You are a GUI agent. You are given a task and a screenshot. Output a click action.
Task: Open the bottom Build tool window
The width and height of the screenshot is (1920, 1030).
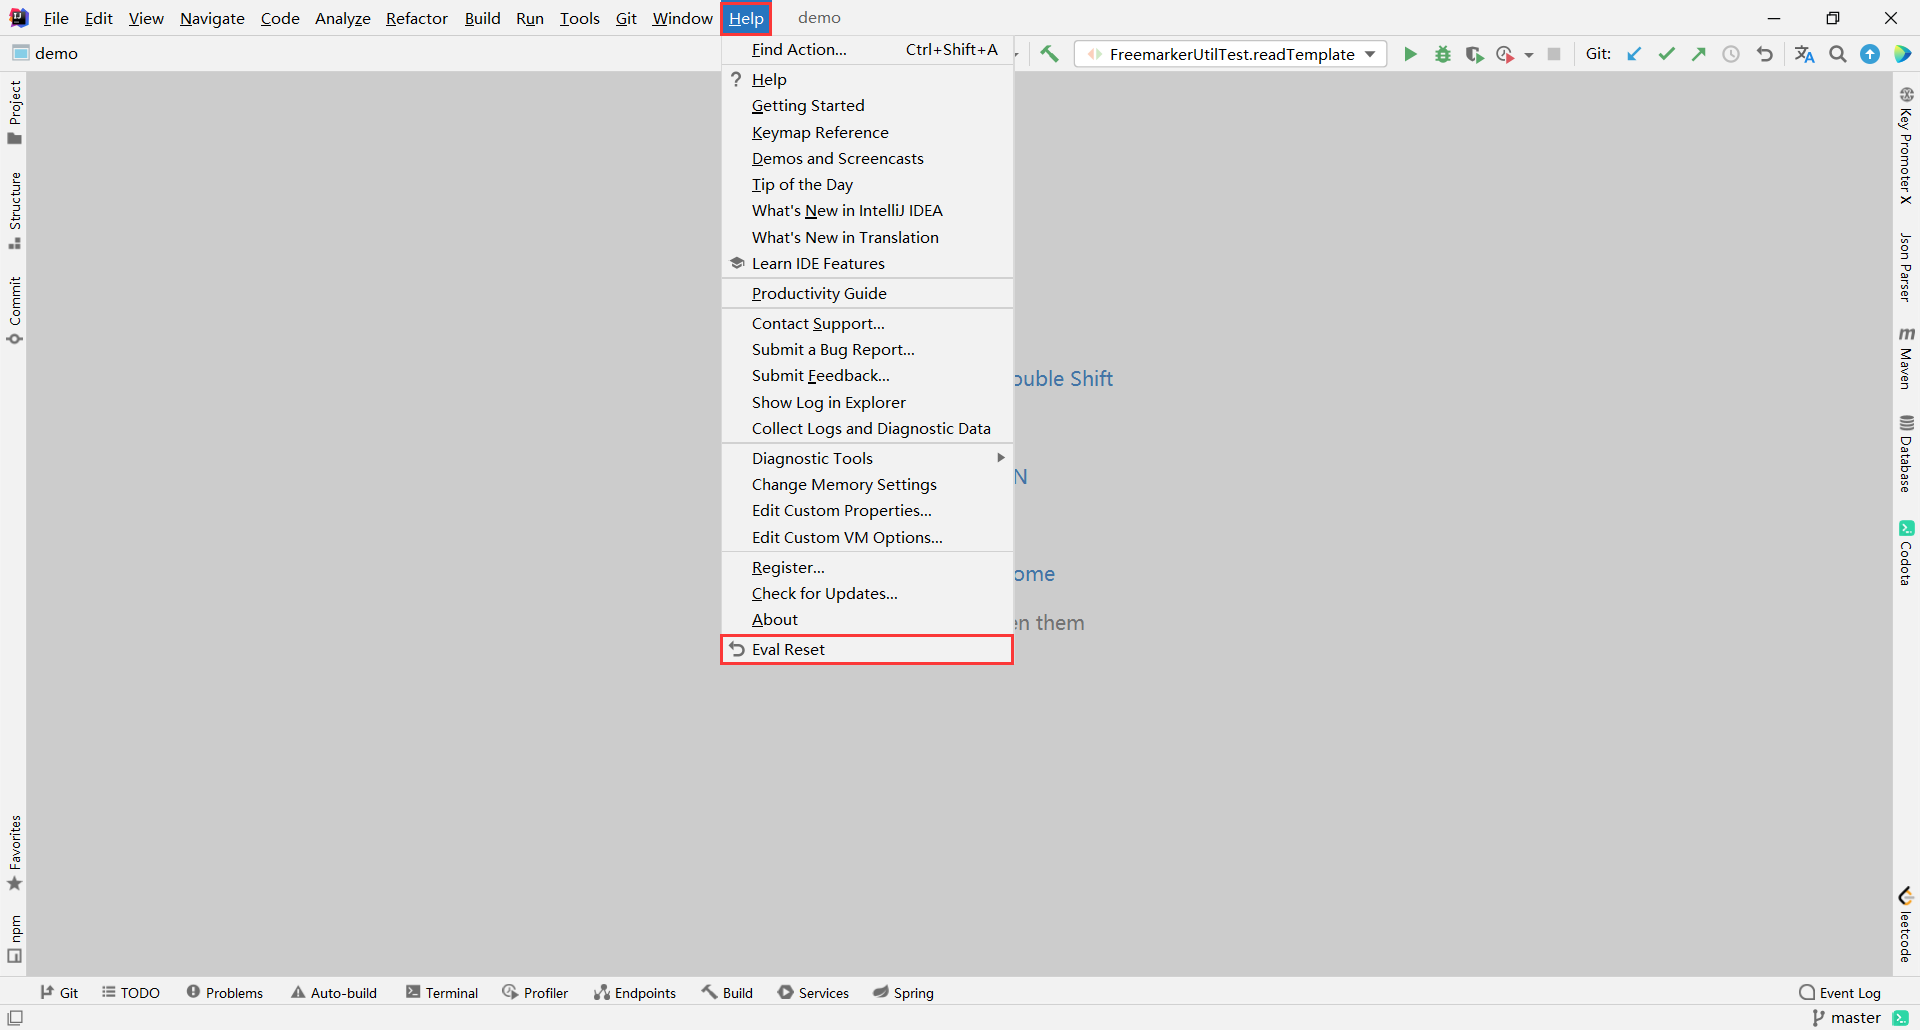(x=727, y=992)
